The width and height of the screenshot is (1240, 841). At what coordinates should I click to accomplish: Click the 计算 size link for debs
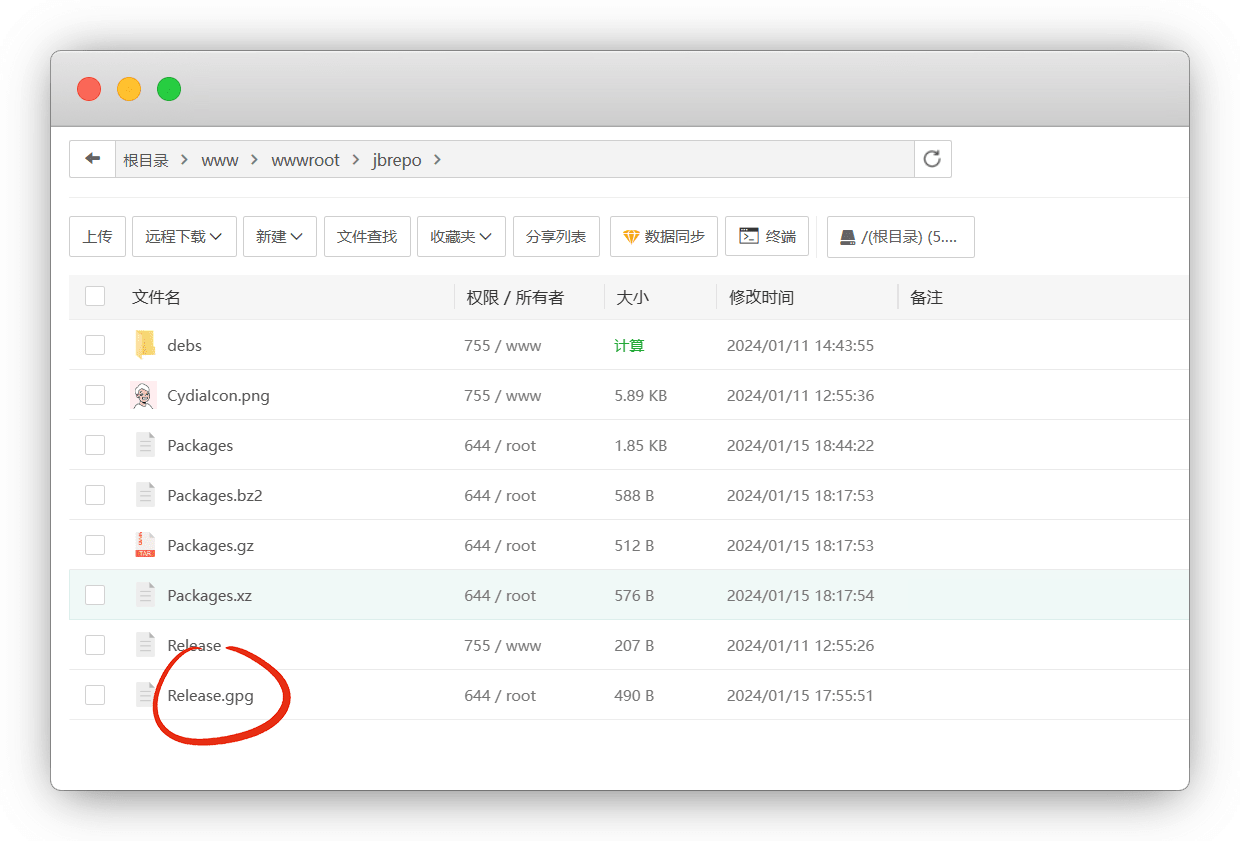629,346
